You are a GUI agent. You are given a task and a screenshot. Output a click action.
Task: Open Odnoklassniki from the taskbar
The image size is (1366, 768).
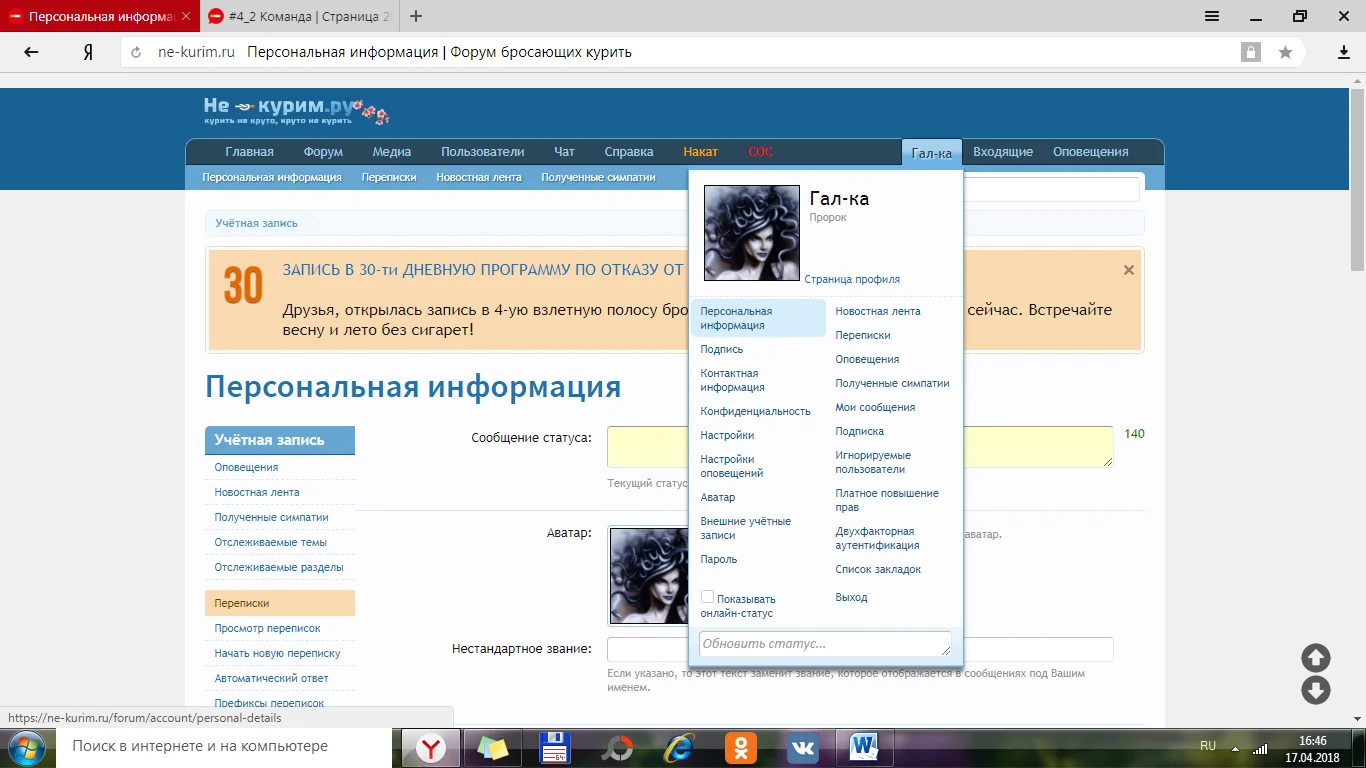coord(741,747)
